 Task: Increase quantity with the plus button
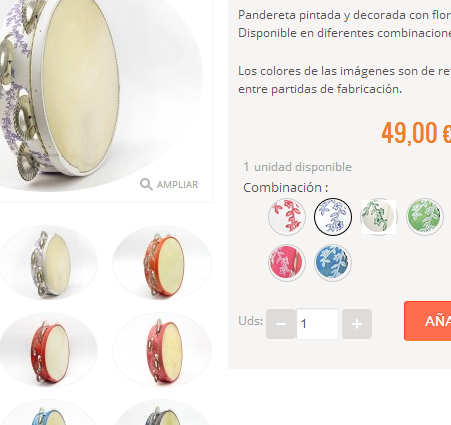click(357, 324)
